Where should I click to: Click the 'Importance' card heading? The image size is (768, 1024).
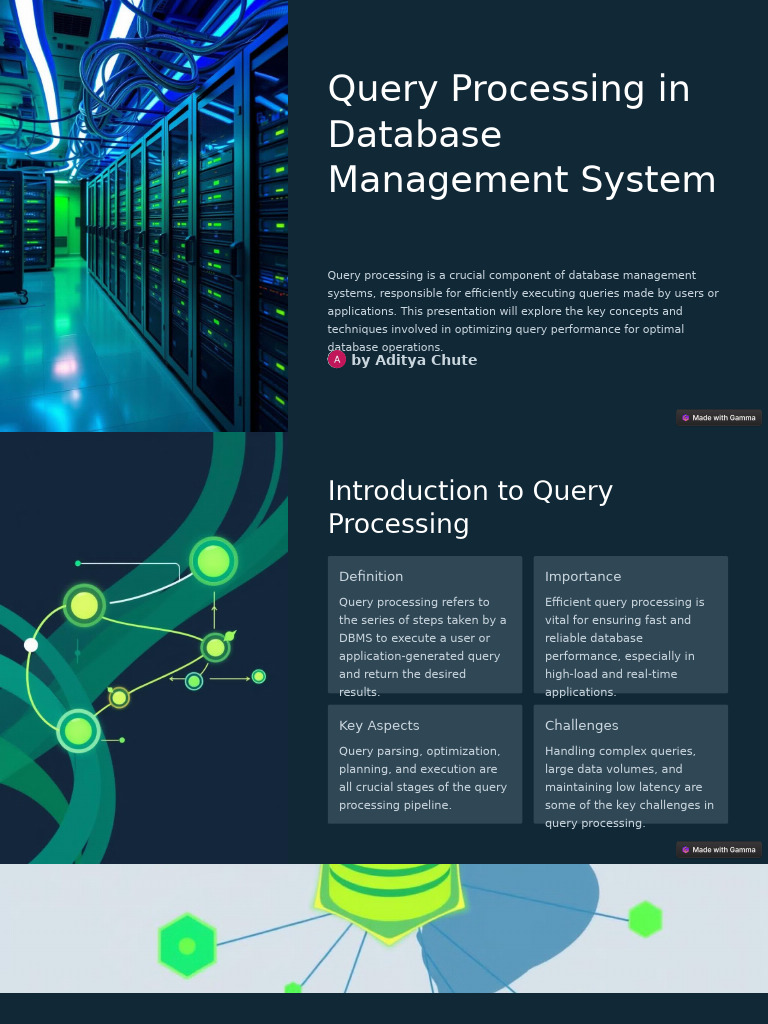click(583, 576)
